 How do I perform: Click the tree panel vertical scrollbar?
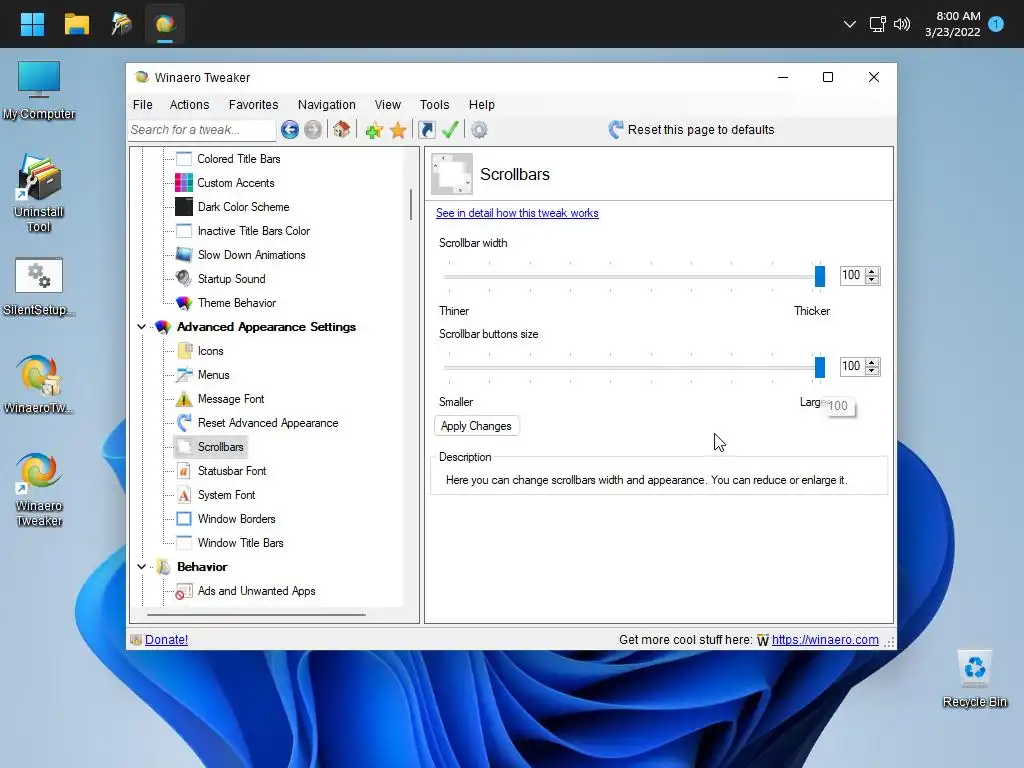pos(411,204)
